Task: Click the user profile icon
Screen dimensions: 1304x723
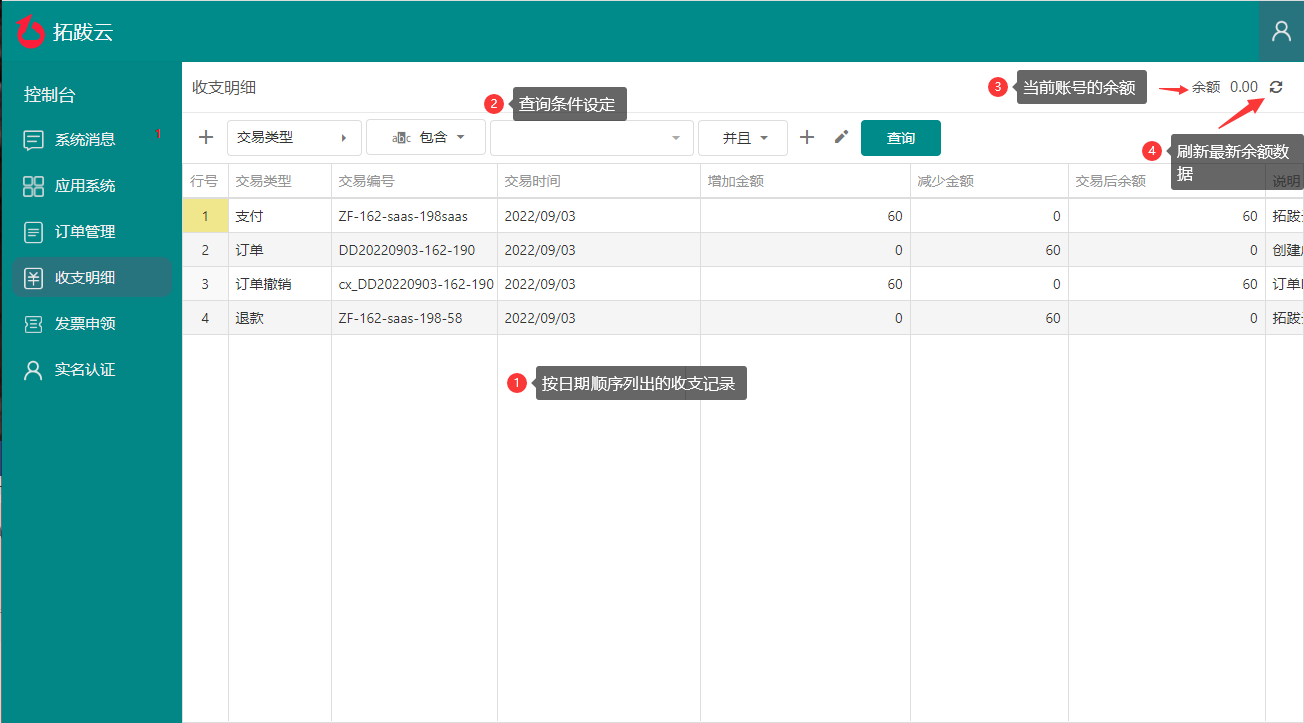Action: (x=1281, y=31)
